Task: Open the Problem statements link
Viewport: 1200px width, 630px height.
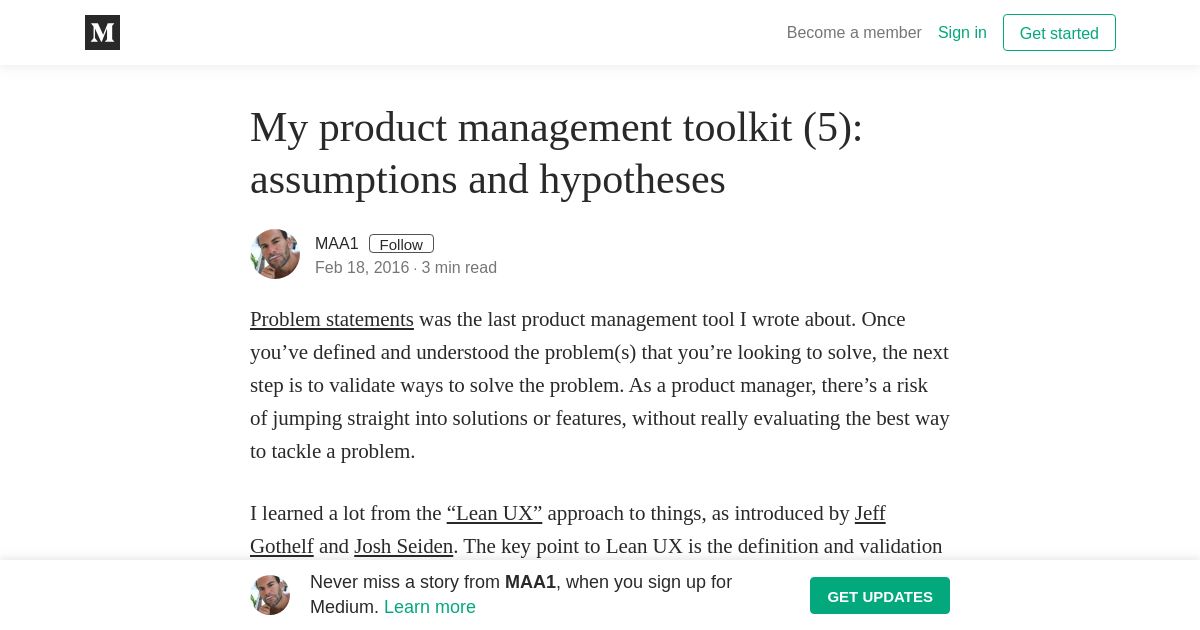Action: coord(332,319)
